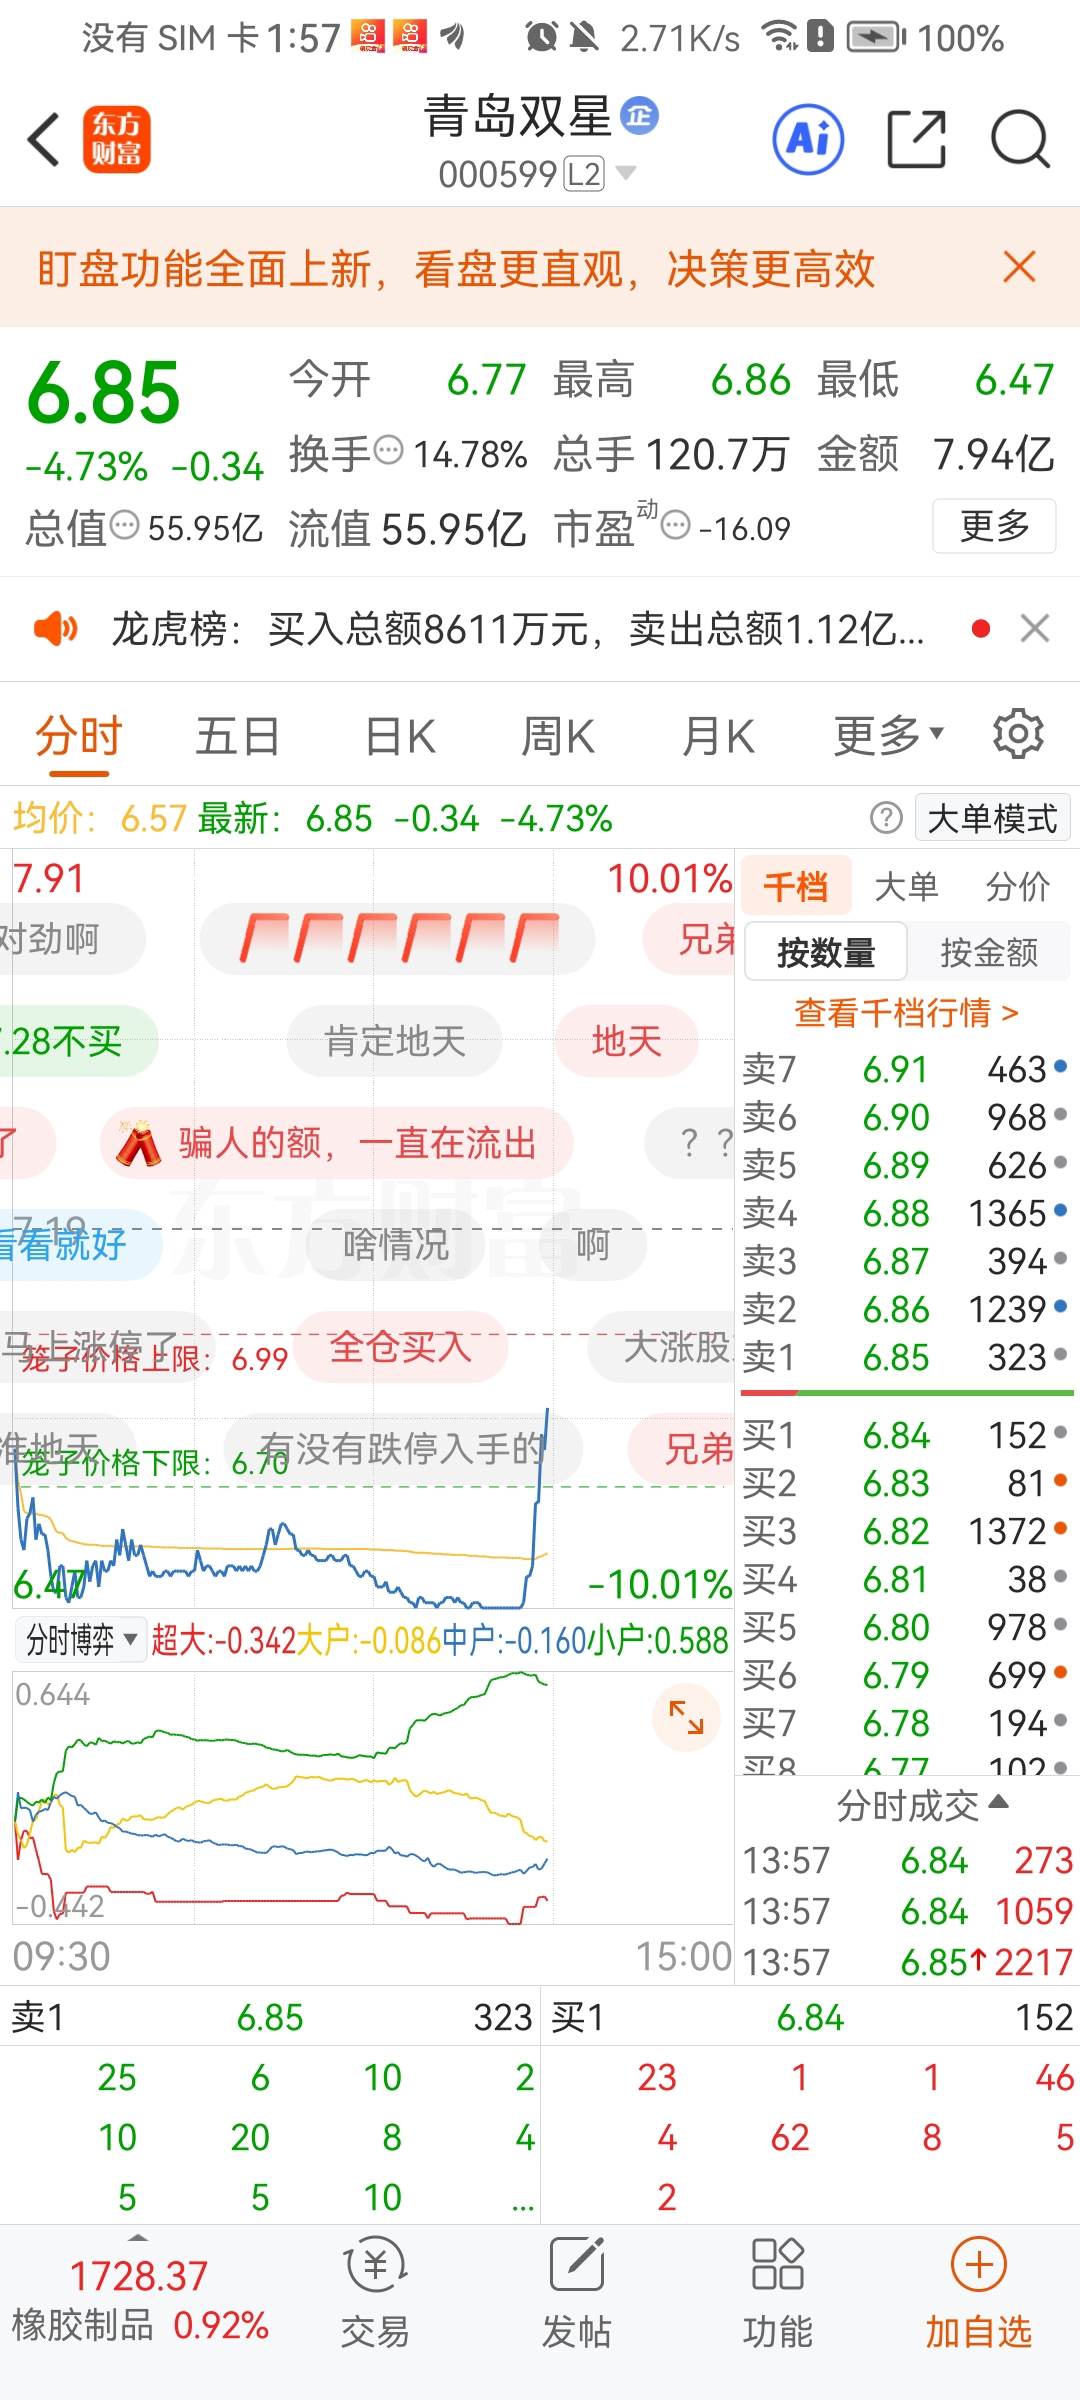Switch to 周K chart tab

[558, 736]
